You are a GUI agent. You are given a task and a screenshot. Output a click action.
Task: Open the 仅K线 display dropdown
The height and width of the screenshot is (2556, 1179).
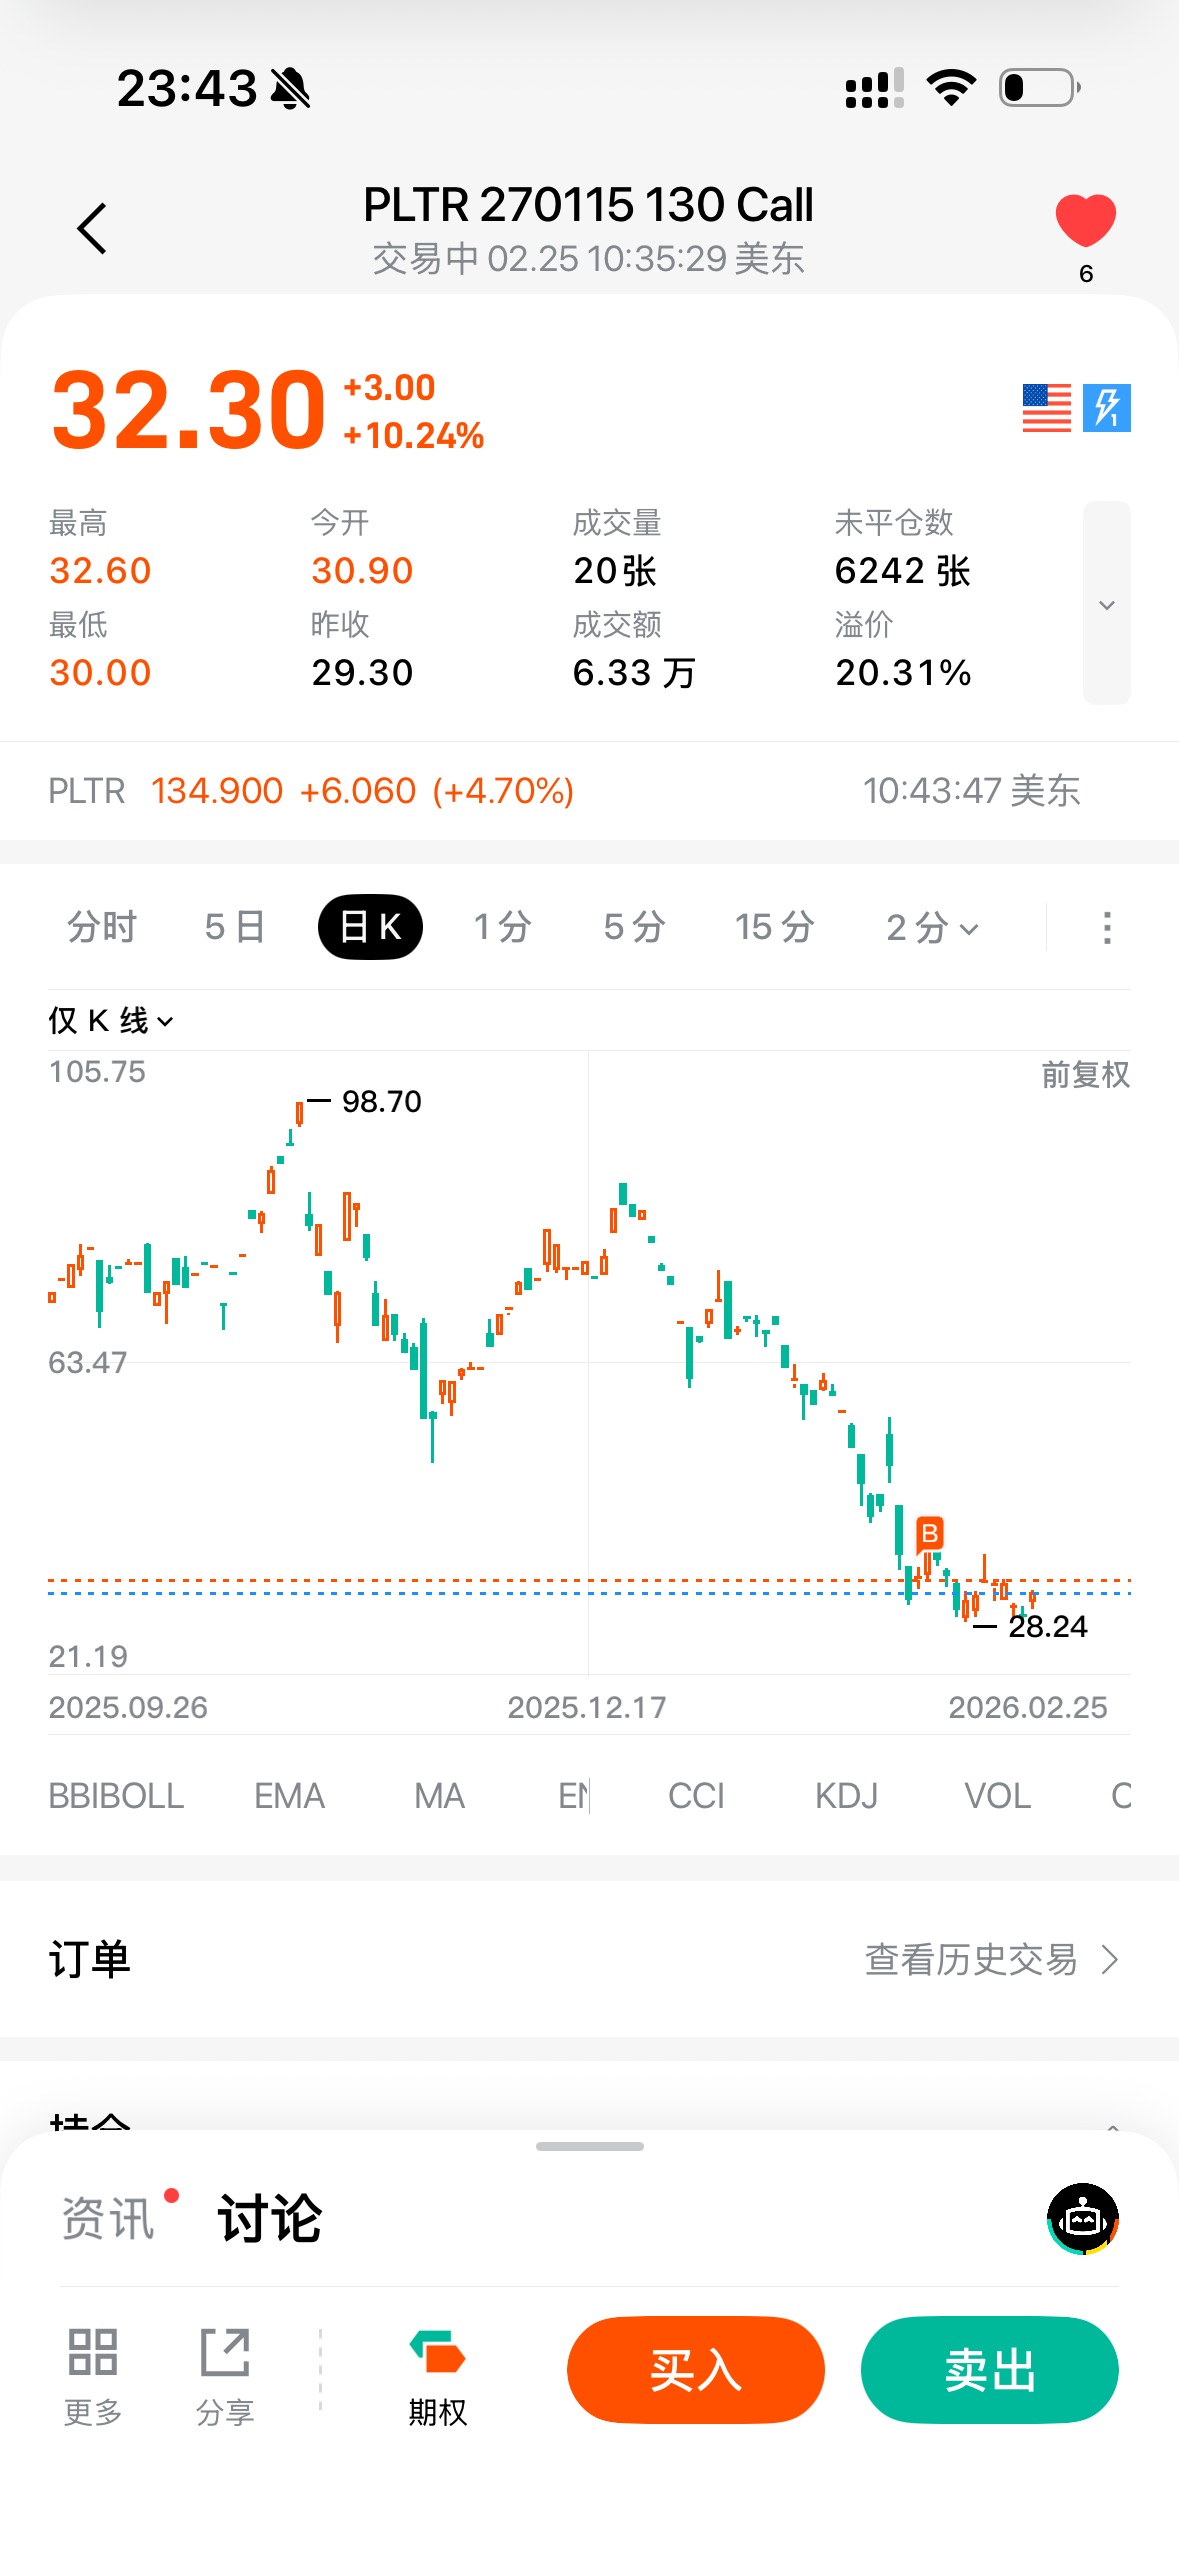(111, 1021)
